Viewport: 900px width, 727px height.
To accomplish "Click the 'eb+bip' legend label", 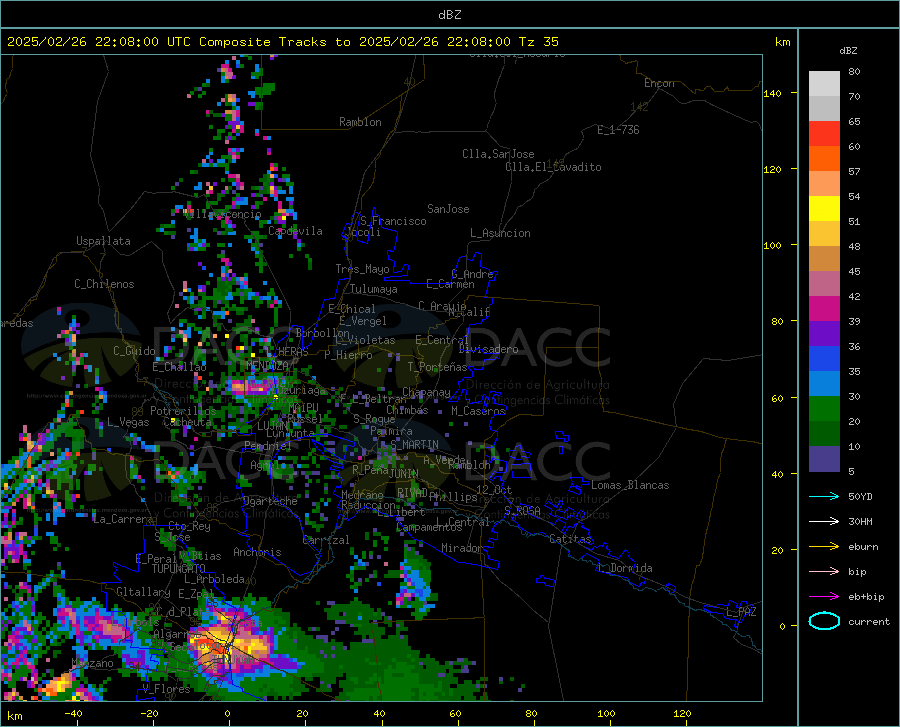I will 866,597.
